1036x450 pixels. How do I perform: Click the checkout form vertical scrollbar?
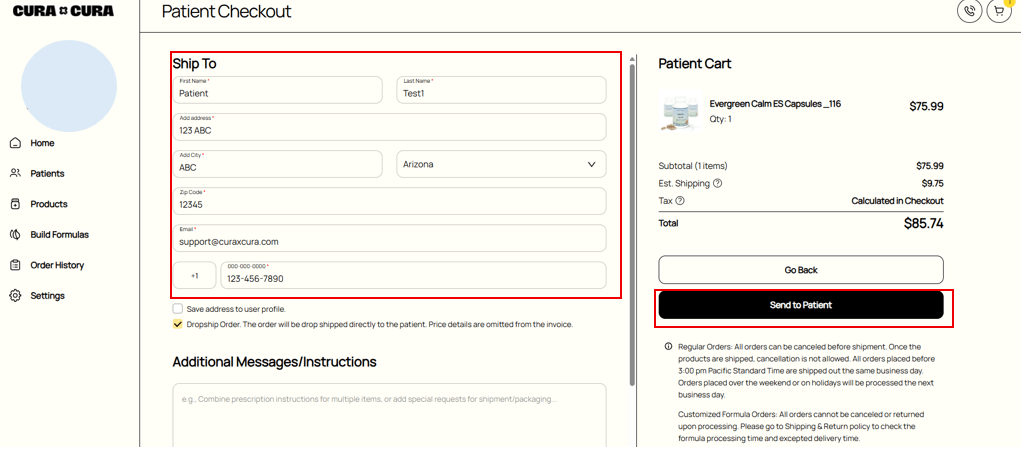point(631,220)
